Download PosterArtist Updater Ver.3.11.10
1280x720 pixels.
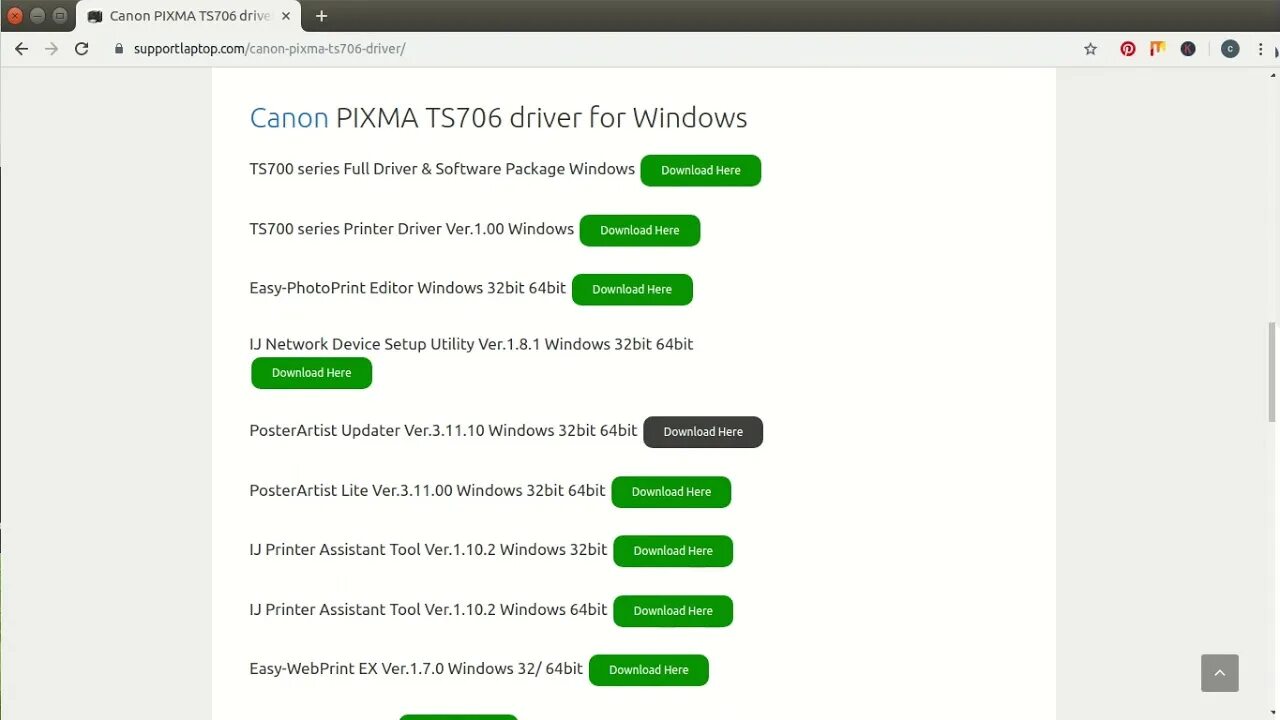pos(703,432)
